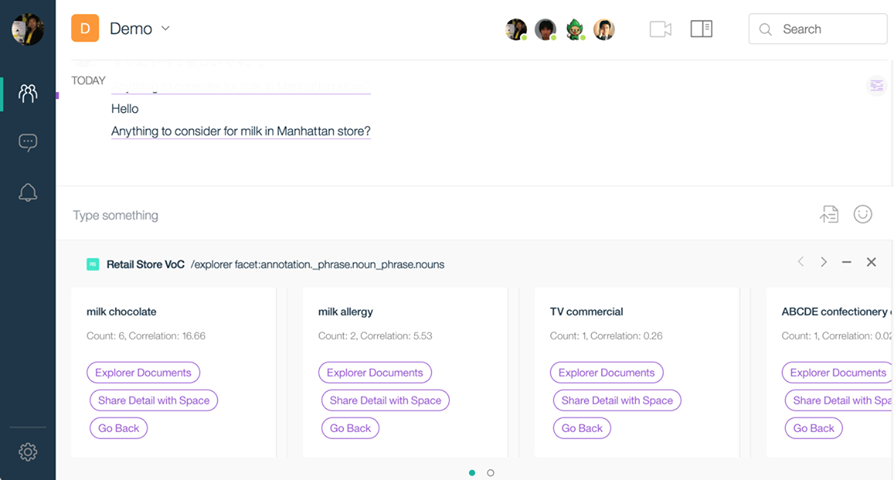
Task: Click the attach file icon
Action: click(829, 214)
